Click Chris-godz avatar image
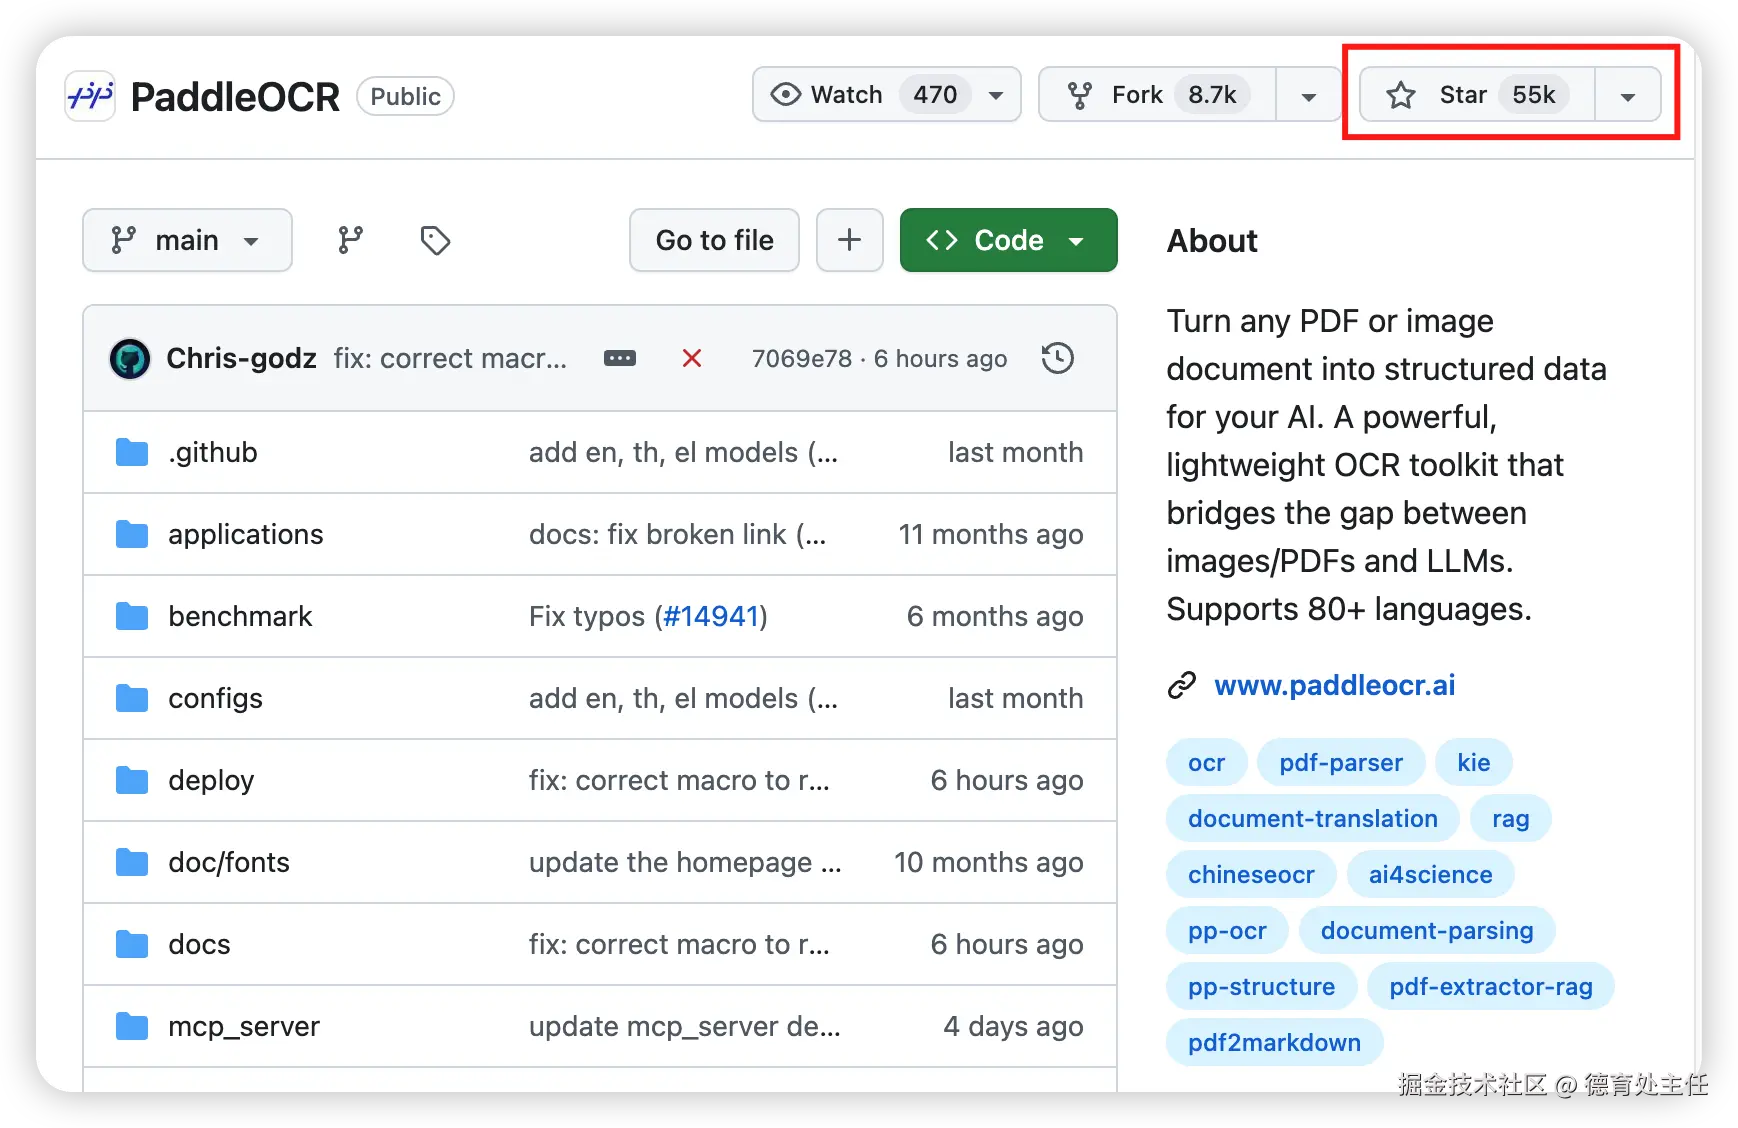Viewport: 1738px width, 1128px height. [130, 358]
